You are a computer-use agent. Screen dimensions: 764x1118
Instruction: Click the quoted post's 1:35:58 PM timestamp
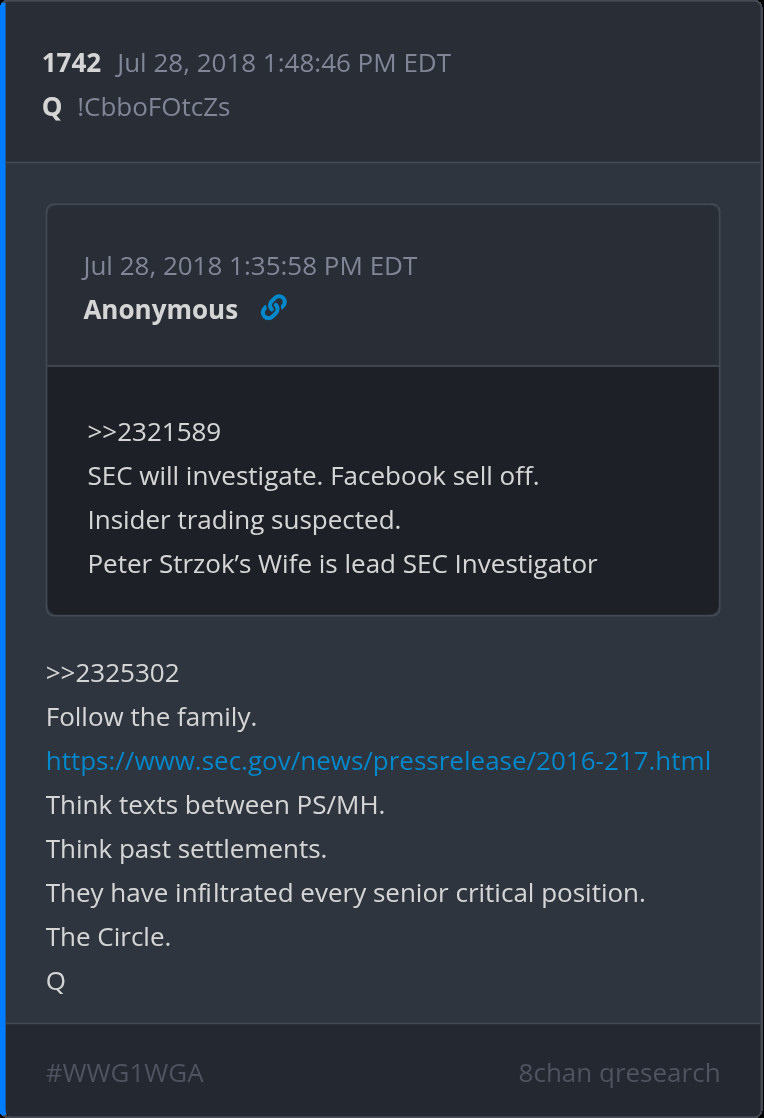pos(250,266)
